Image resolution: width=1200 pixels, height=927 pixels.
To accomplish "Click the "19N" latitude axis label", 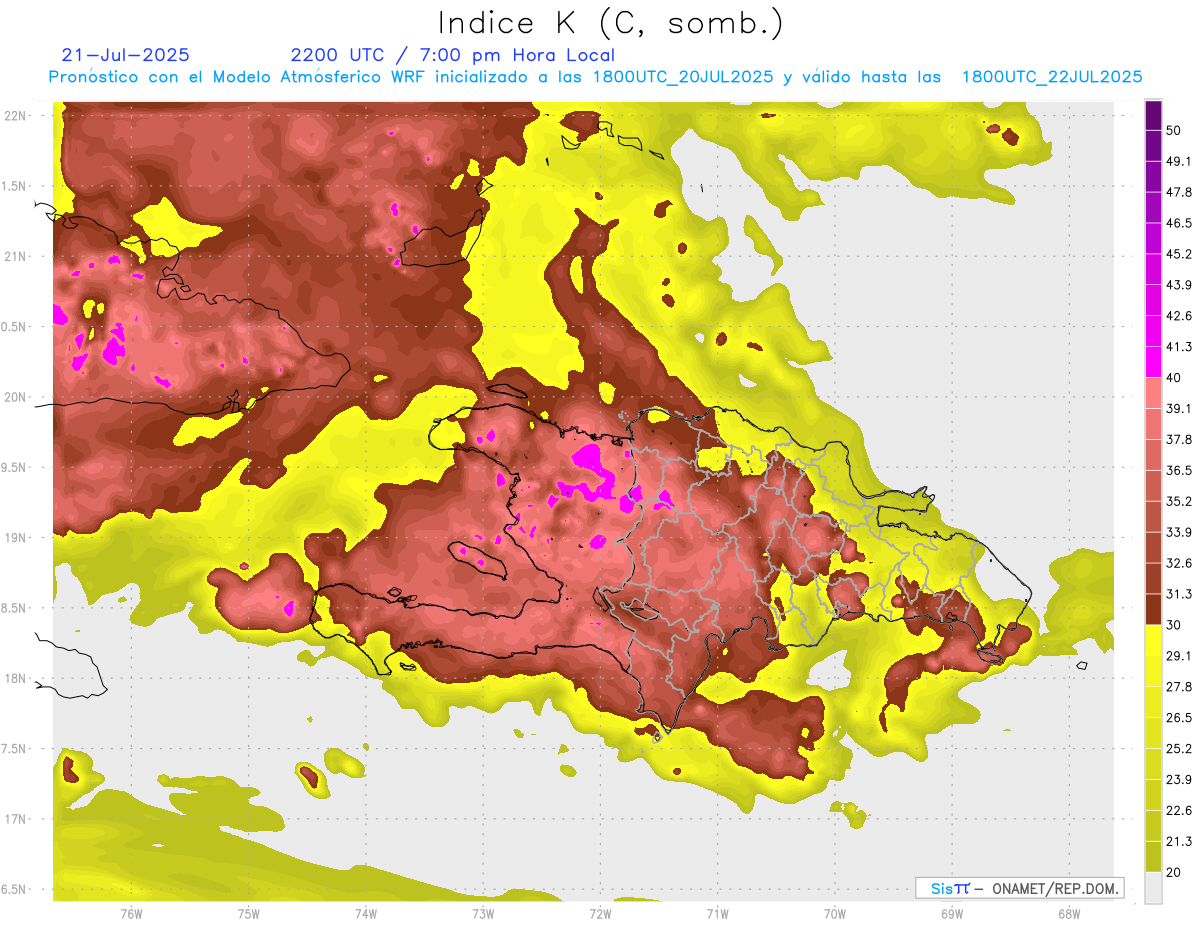I will pyautogui.click(x=15, y=537).
